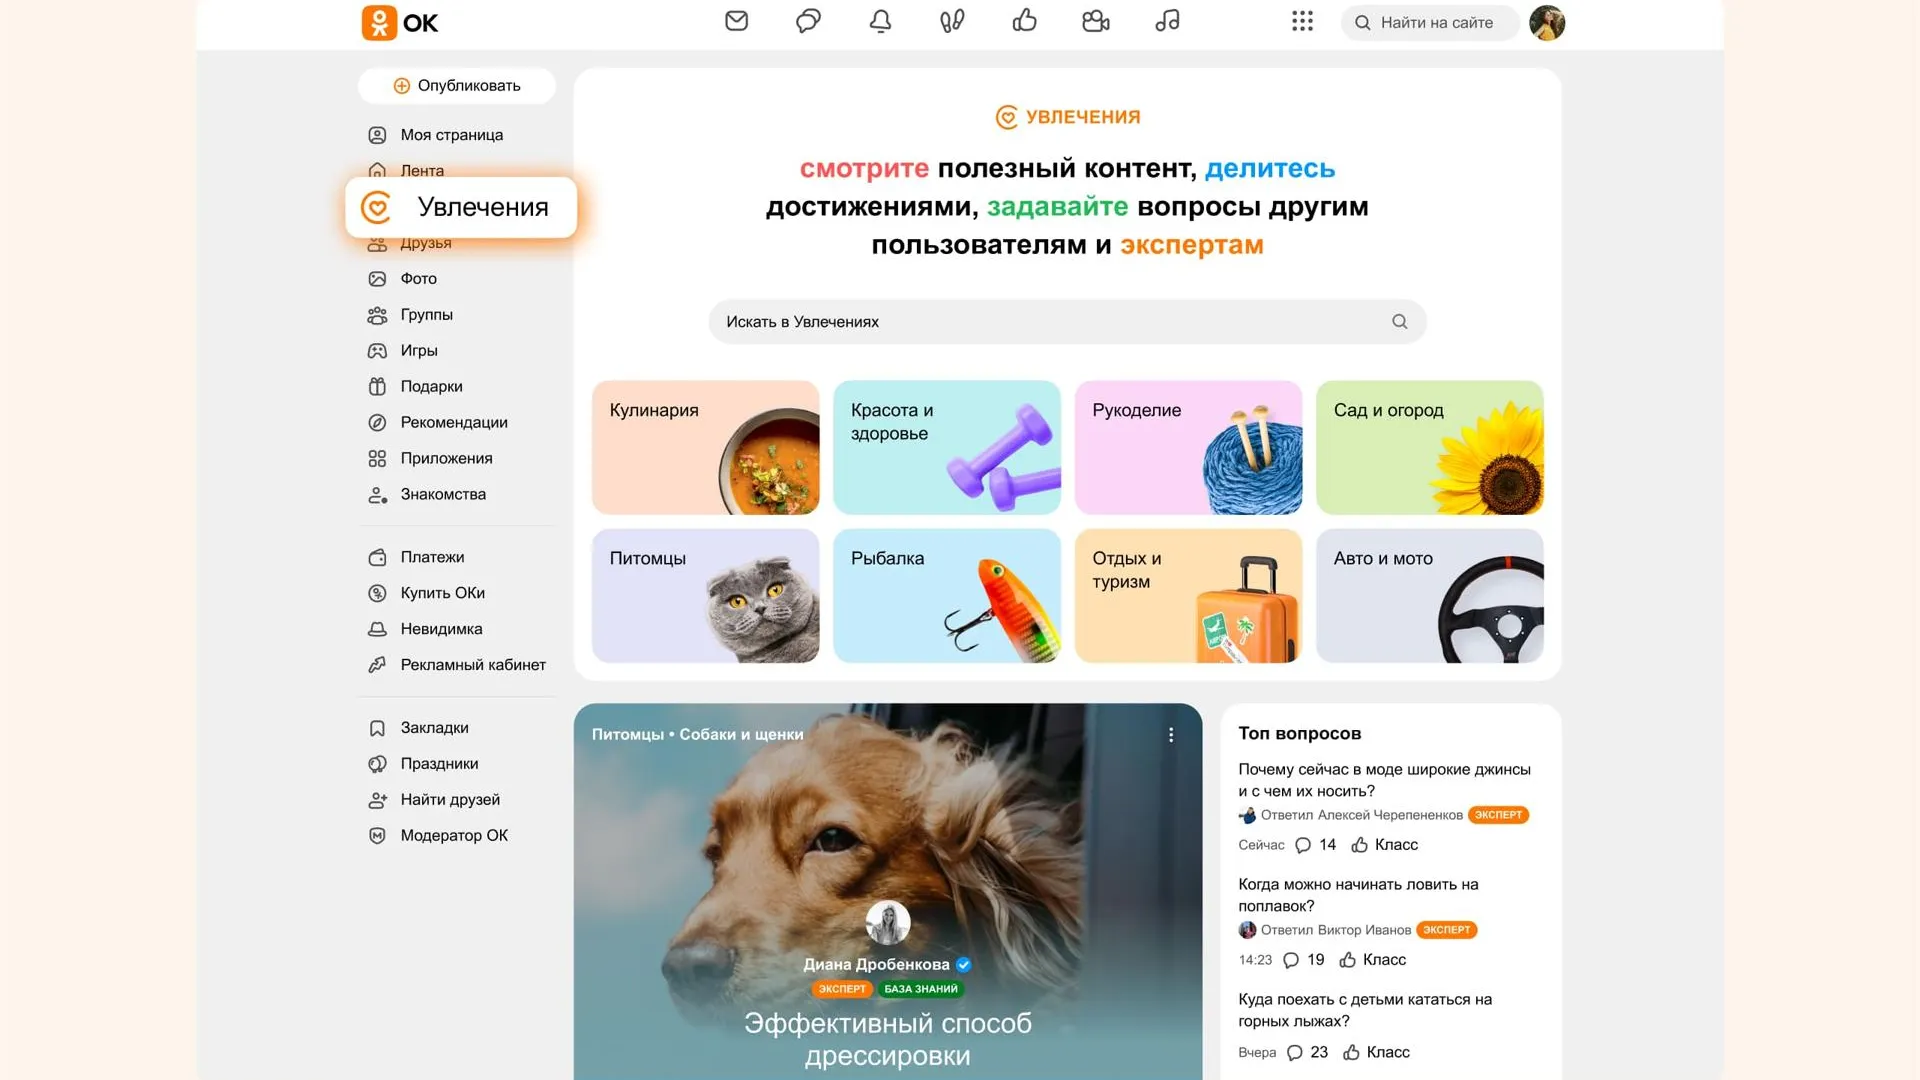Open the Рукоделие category card

coord(1188,448)
